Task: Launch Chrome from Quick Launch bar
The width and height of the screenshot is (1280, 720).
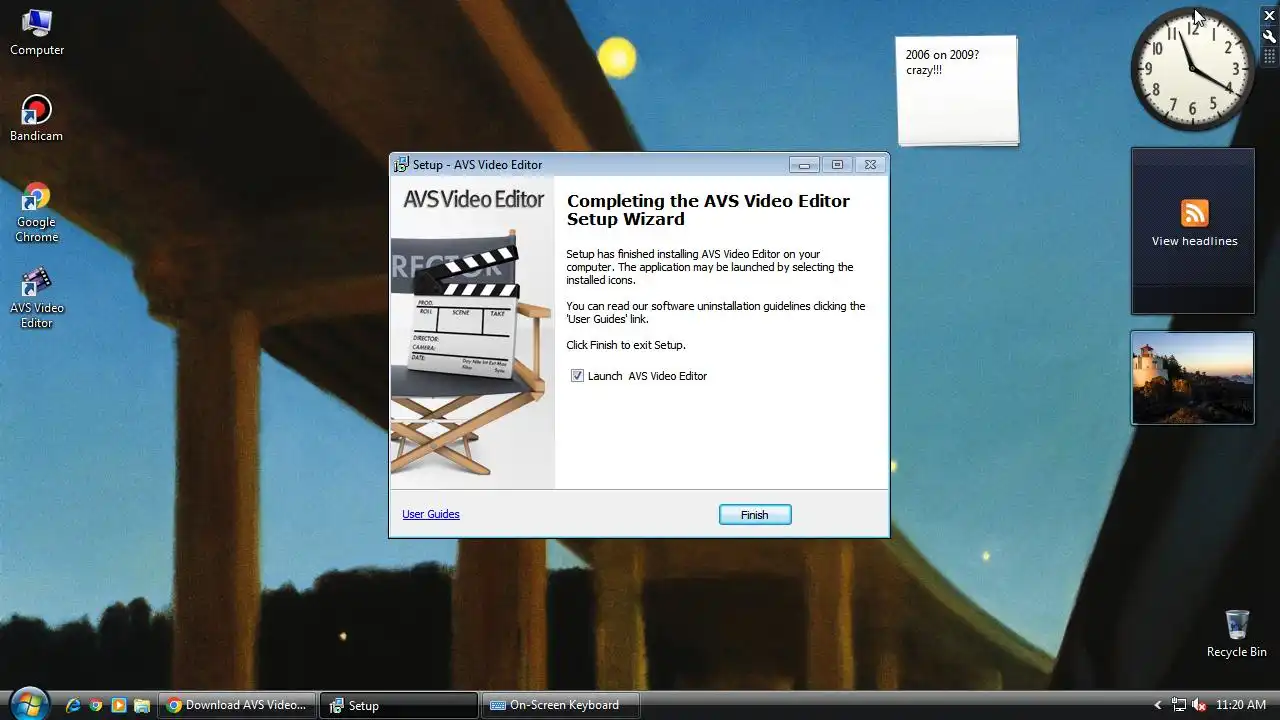Action: tap(96, 705)
